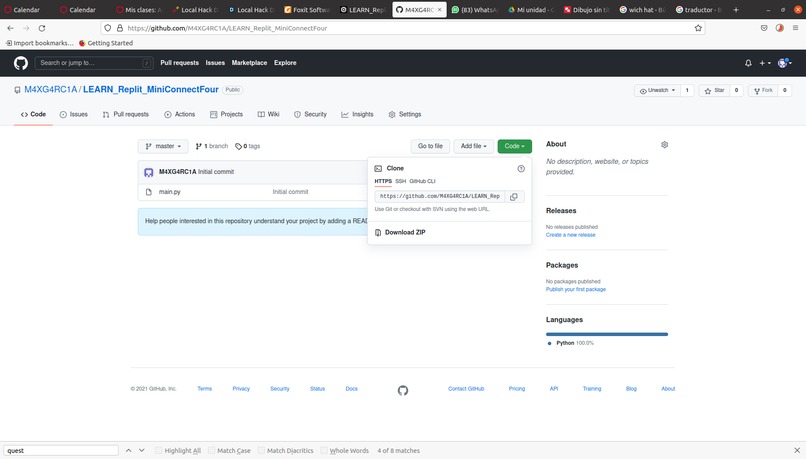Select the SSH clone option
This screenshot has width=806, height=459.
(400, 181)
